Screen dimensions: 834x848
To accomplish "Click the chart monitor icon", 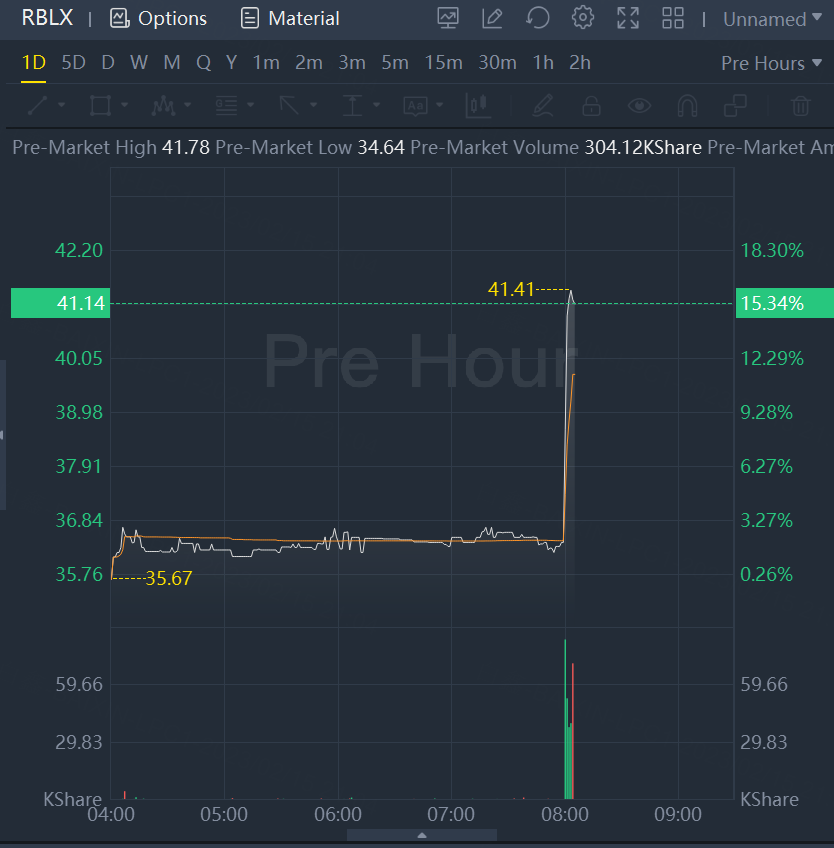I will [448, 18].
